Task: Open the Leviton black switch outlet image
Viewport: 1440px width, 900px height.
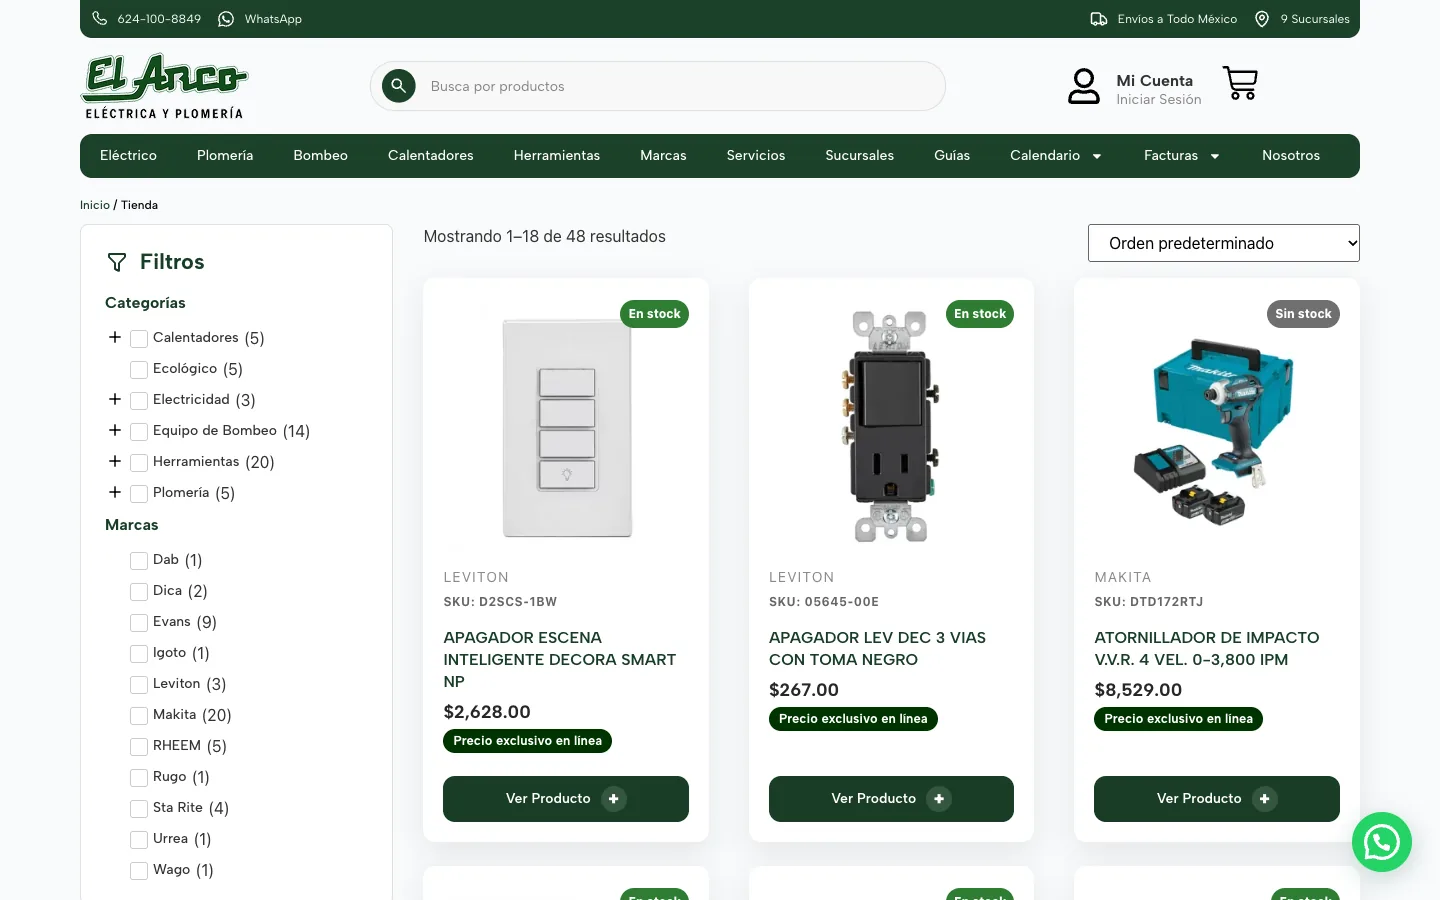Action: 891,426
